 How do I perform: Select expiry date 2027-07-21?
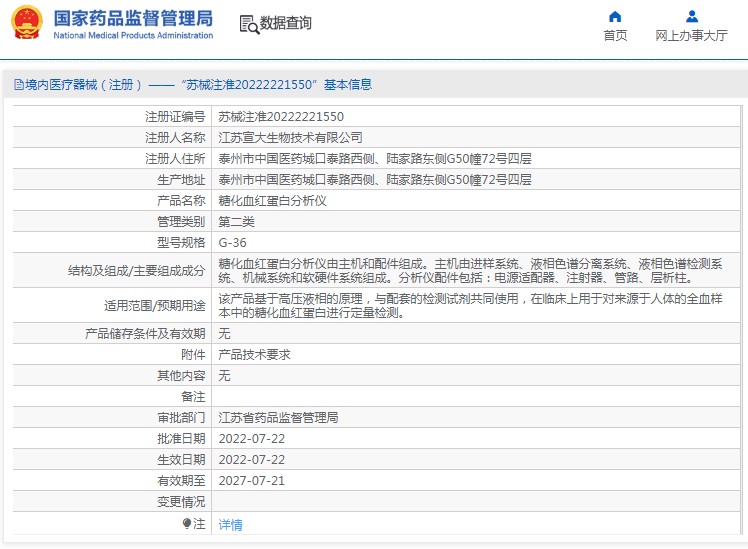coord(251,481)
